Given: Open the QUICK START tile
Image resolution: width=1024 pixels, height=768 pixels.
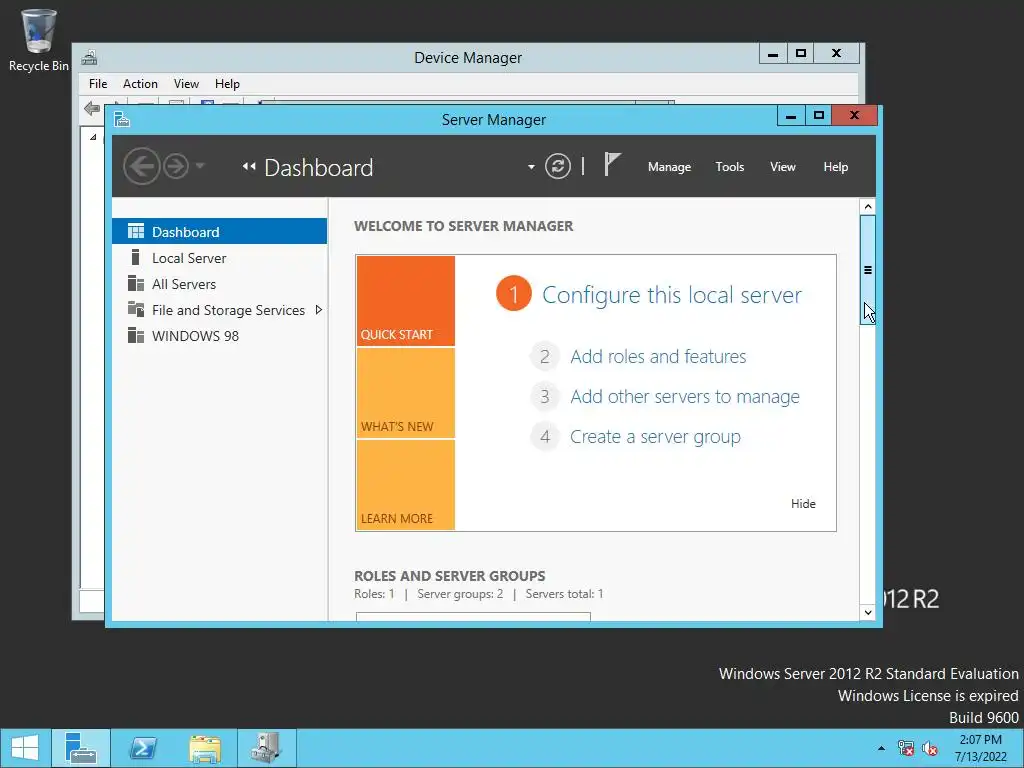Looking at the screenshot, I should [x=406, y=301].
